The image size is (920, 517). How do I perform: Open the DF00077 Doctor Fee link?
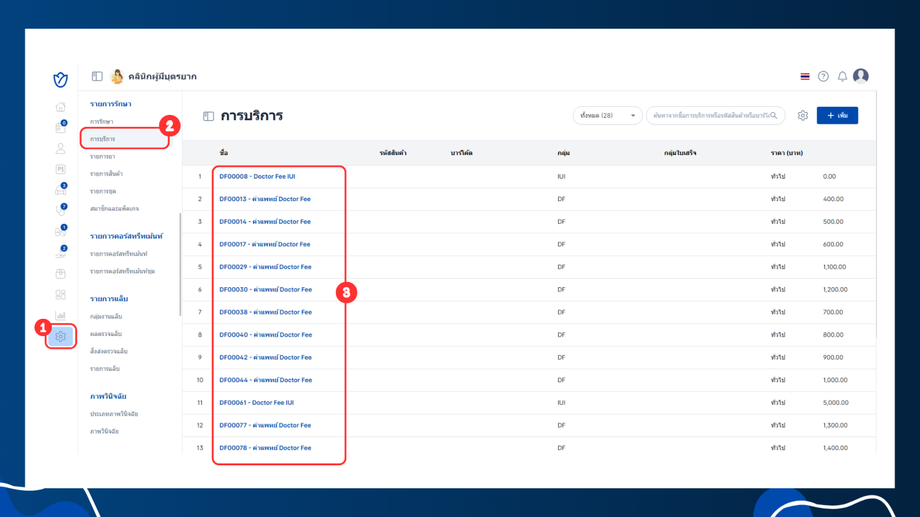pyautogui.click(x=265, y=425)
